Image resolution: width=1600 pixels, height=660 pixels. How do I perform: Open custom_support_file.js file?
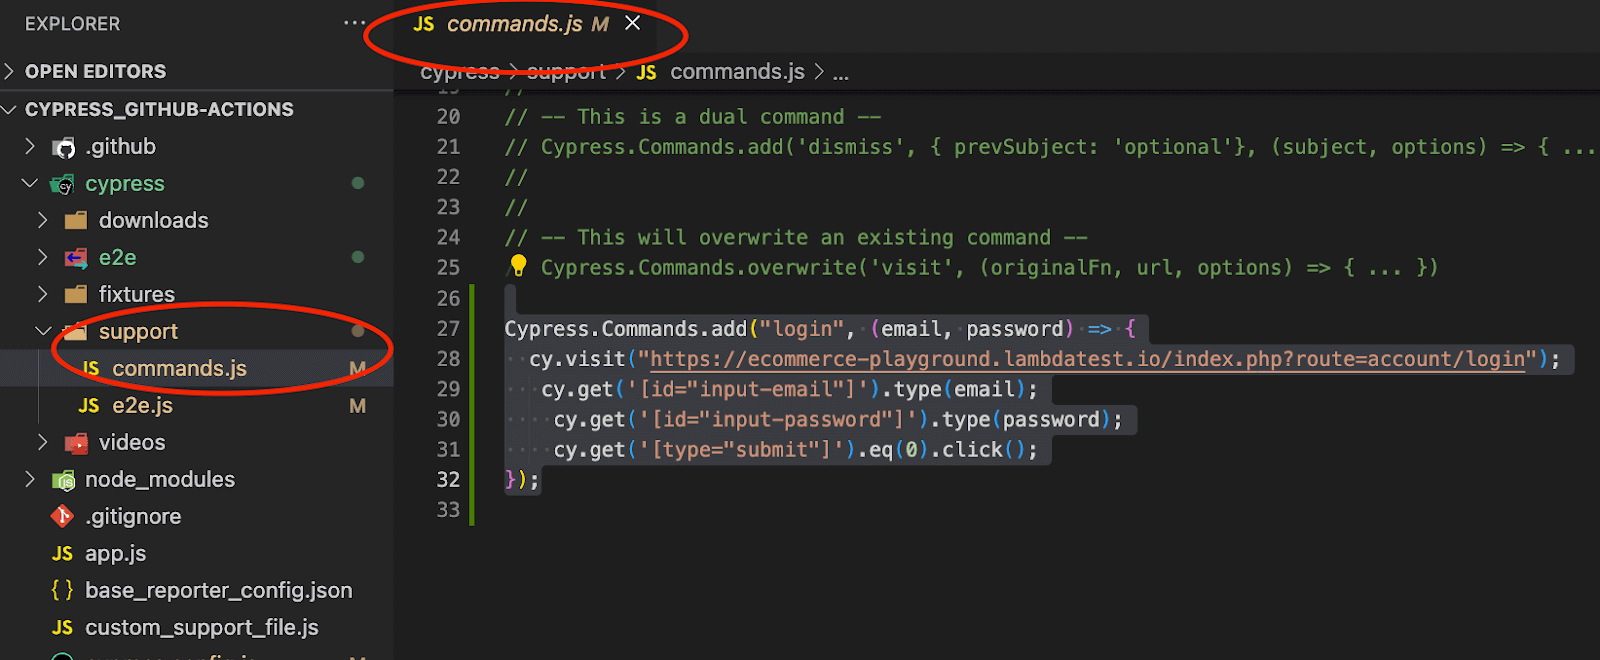coord(202,627)
